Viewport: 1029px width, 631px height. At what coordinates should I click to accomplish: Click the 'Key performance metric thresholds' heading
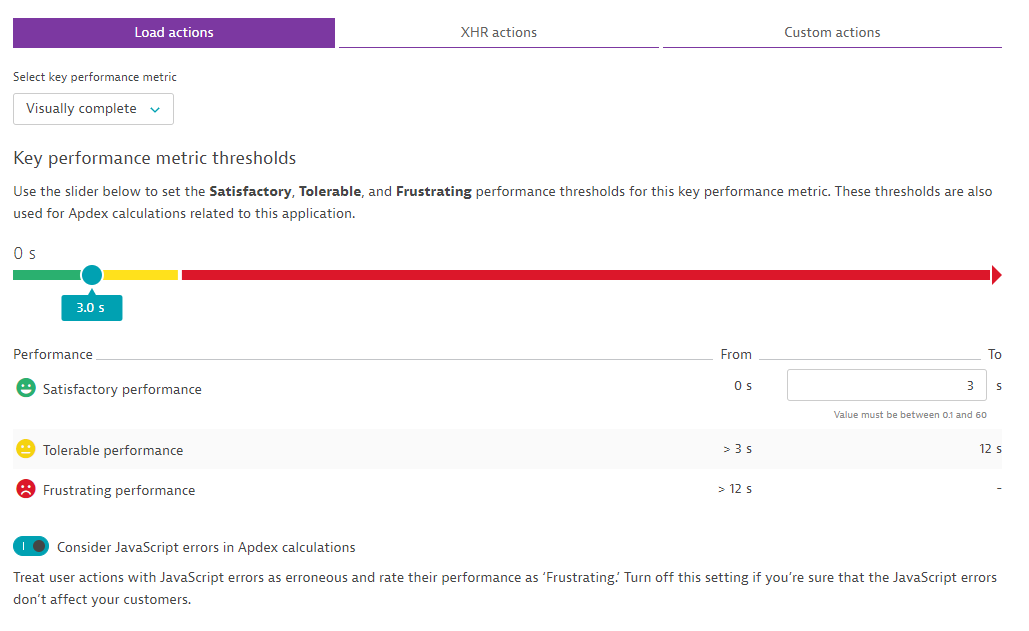click(155, 158)
